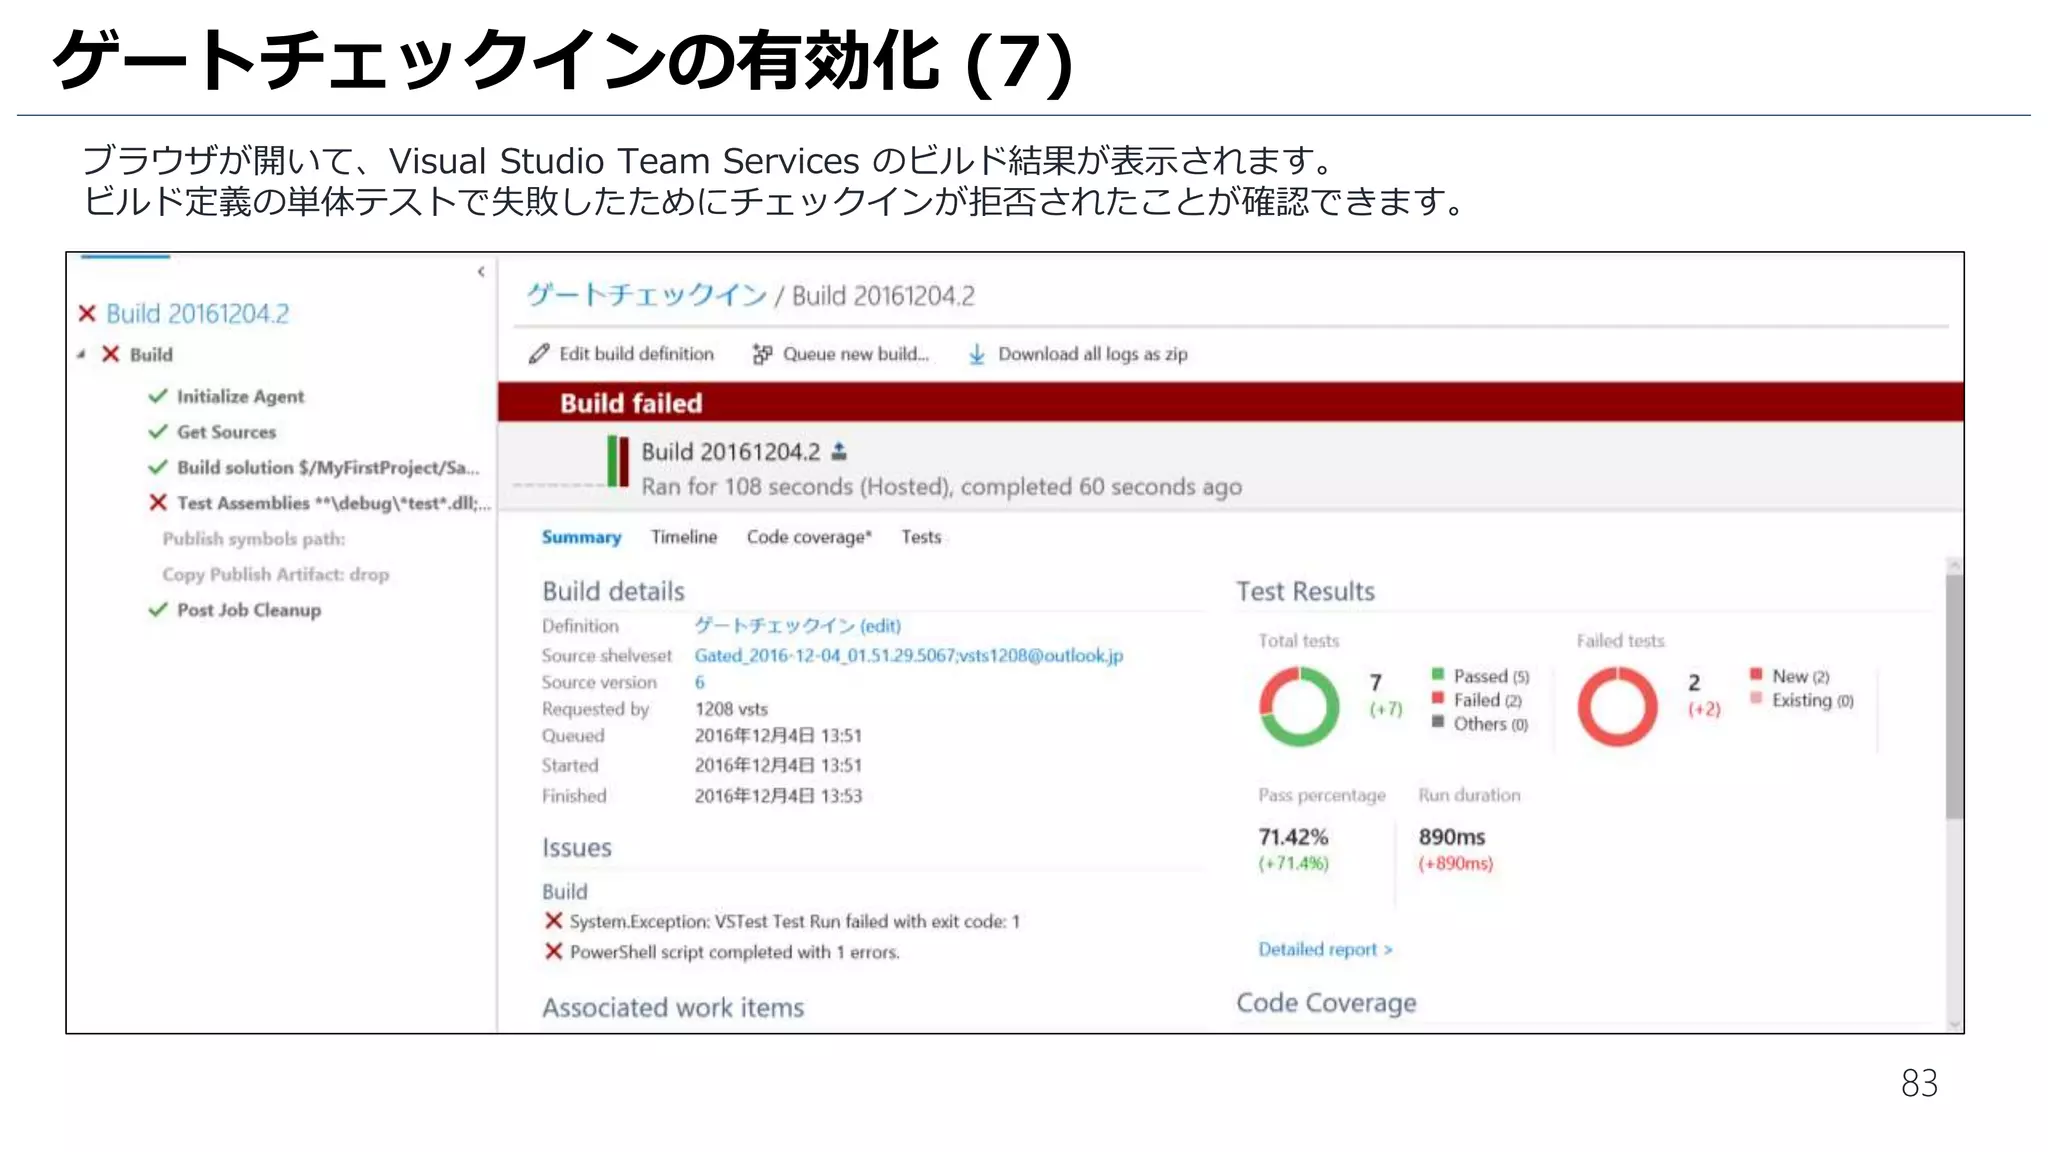Collapse the left build tree panel chevron
The image size is (2048, 1152).
click(481, 272)
